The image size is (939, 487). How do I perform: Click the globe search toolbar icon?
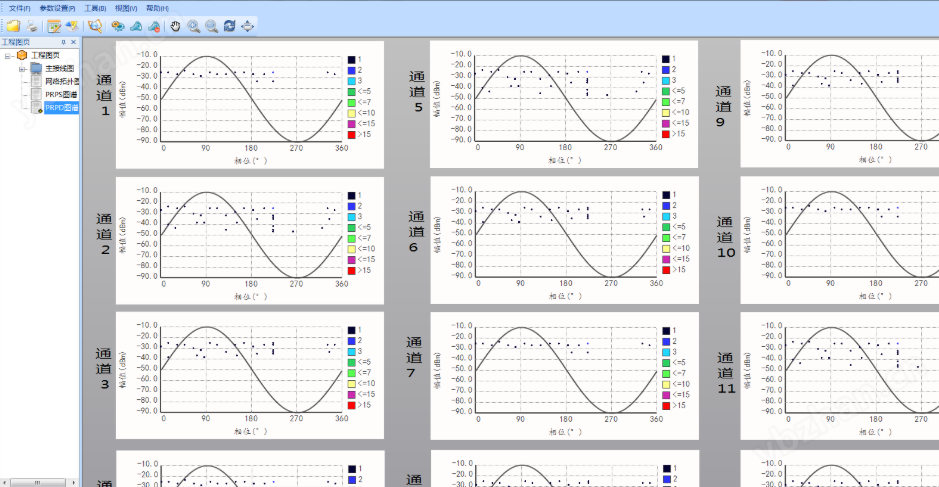[x=95, y=25]
